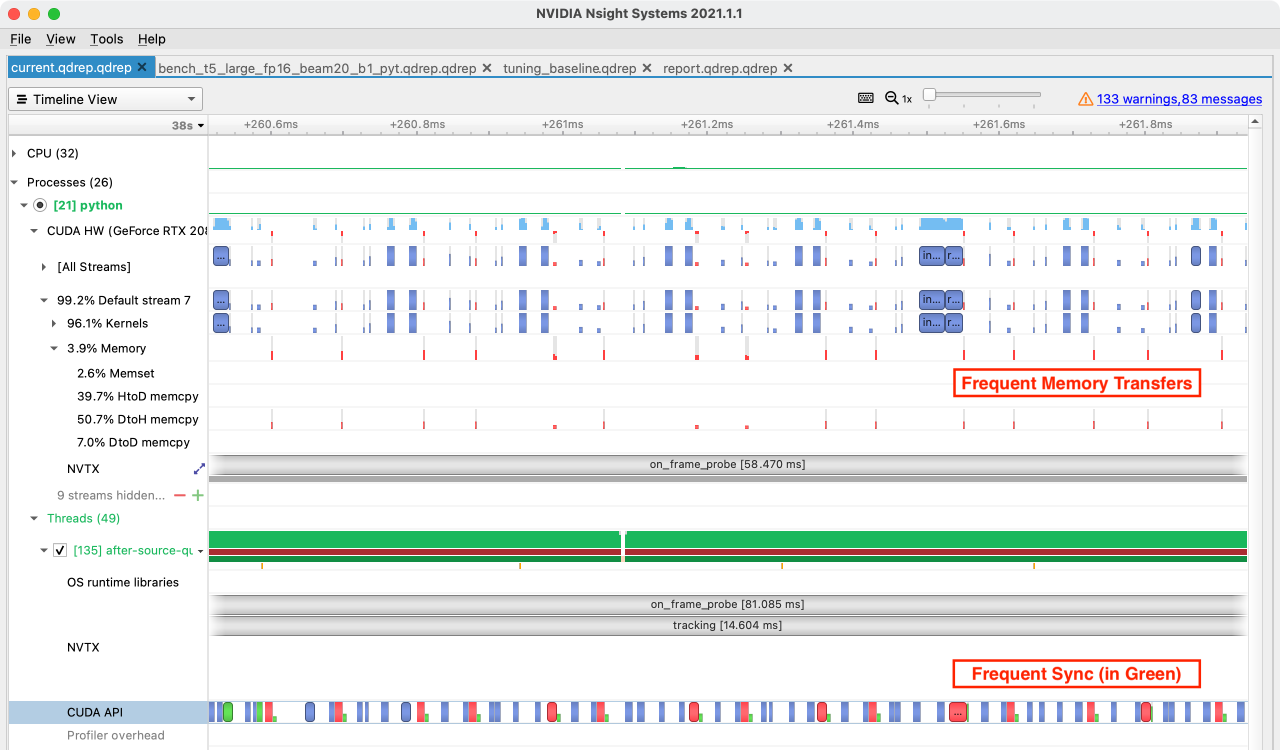Click the green sync block in CUDA API row

pos(228,712)
